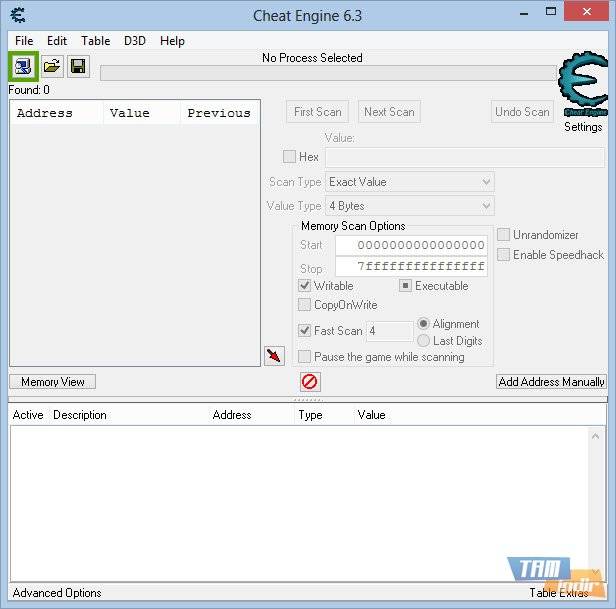Enable Speedhack checkbox
Viewport: 616px width, 609px height.
click(504, 255)
